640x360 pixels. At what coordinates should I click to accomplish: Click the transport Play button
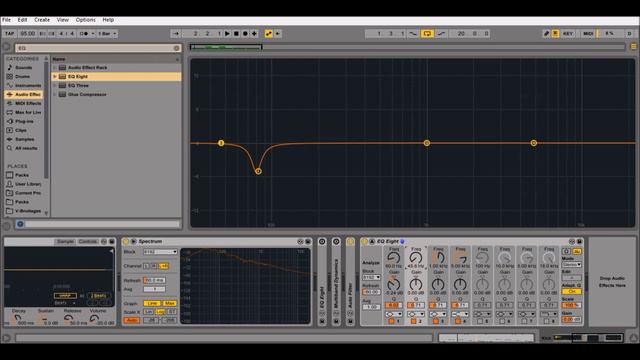227,33
